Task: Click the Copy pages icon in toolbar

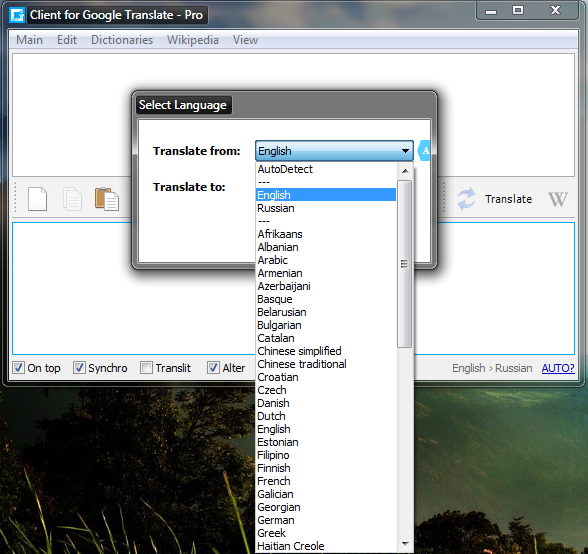Action: click(72, 199)
